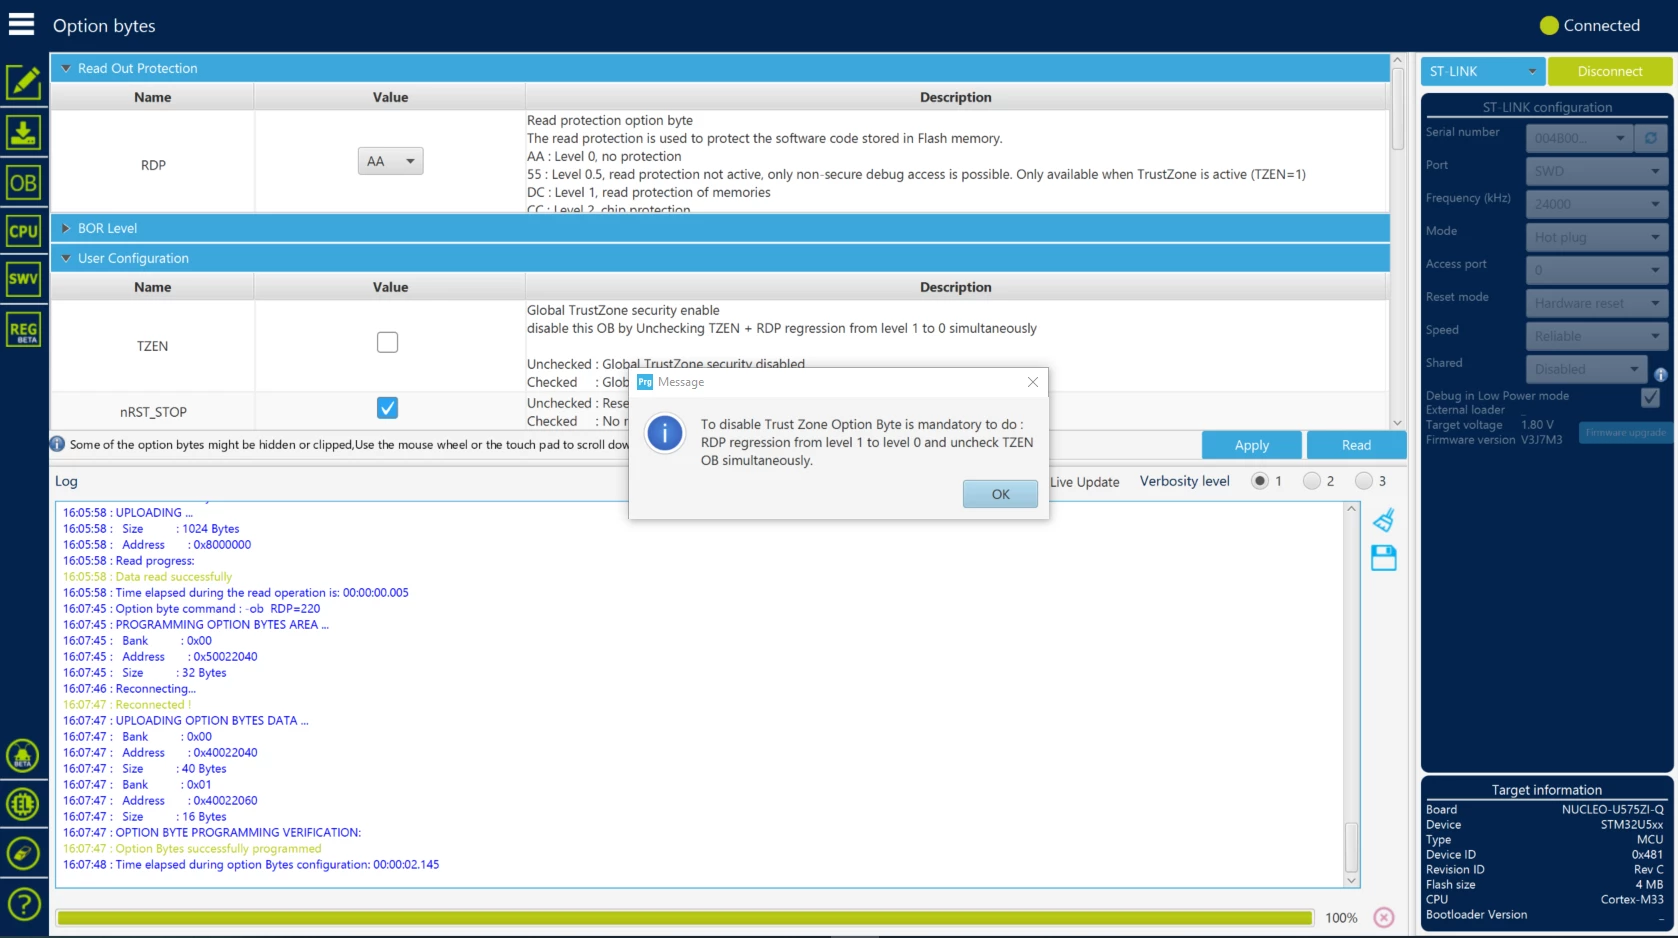Select verbosity level 2 radio
Viewport: 1678px width, 938px height.
click(1312, 481)
